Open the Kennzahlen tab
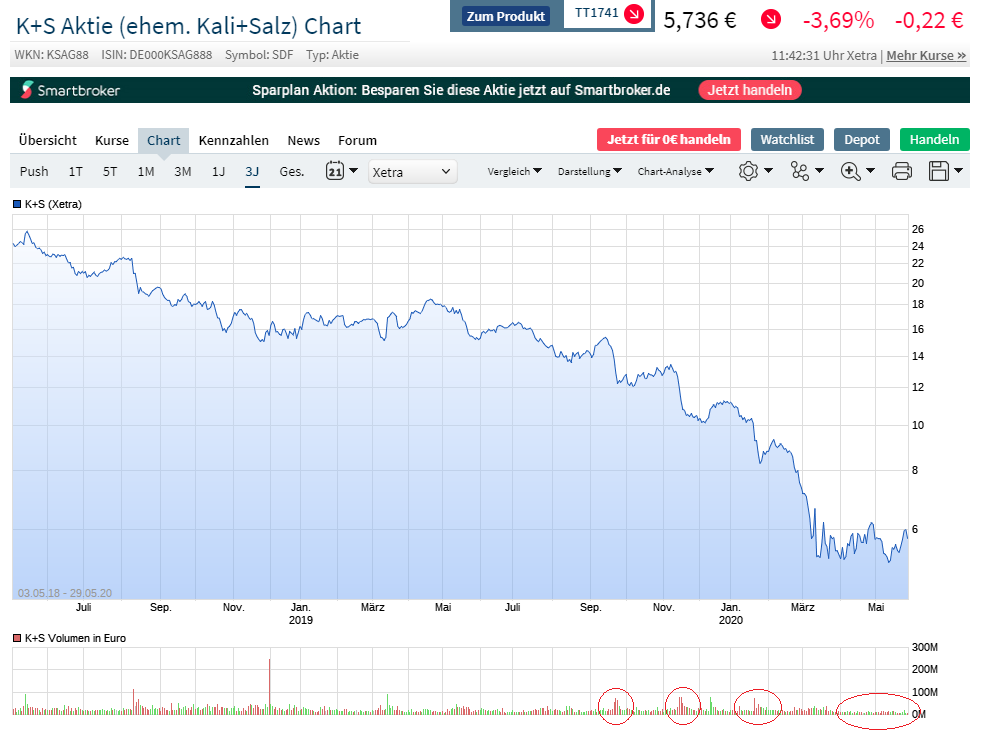The image size is (985, 747). tap(234, 140)
